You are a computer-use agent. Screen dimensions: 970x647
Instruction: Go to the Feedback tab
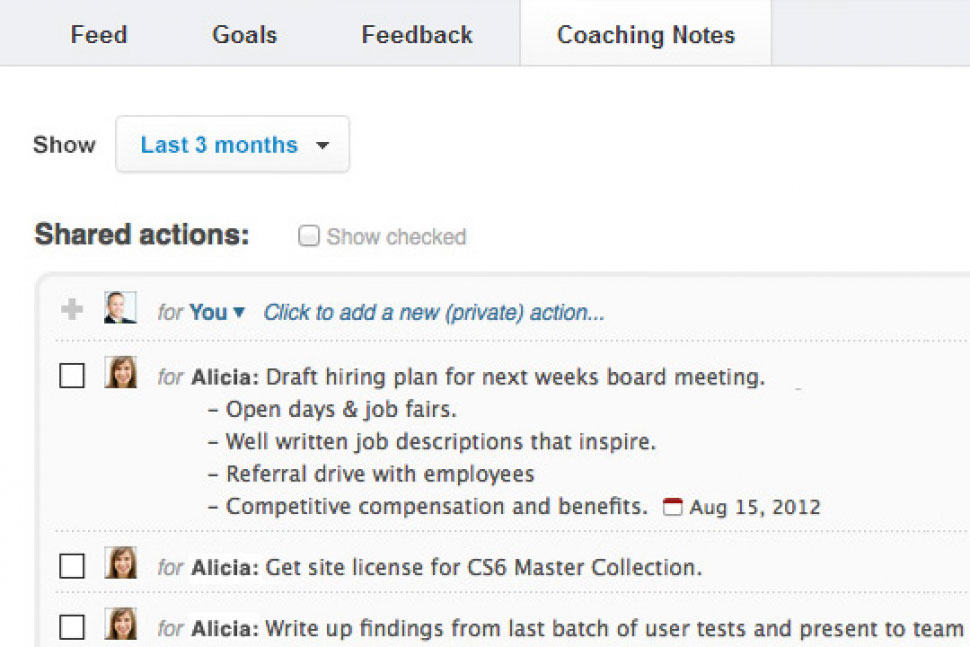click(x=417, y=35)
